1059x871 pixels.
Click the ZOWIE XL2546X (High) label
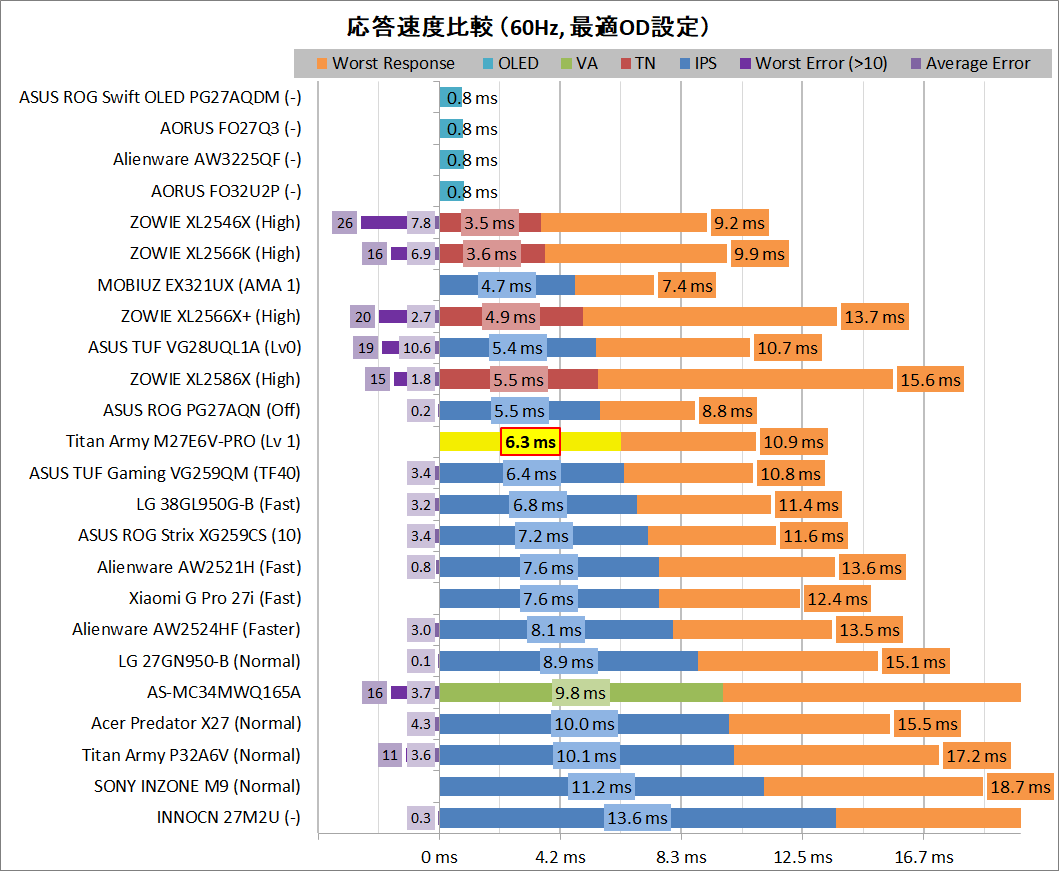pos(215,222)
